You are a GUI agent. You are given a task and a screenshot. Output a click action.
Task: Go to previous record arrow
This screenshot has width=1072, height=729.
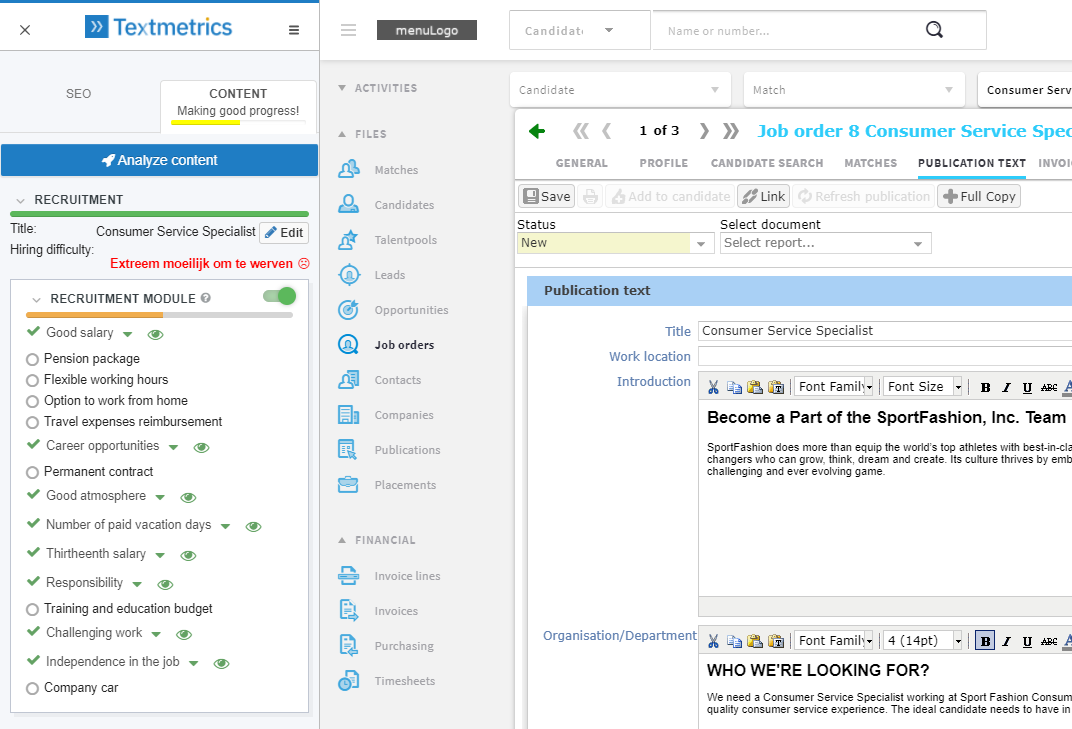coord(606,131)
